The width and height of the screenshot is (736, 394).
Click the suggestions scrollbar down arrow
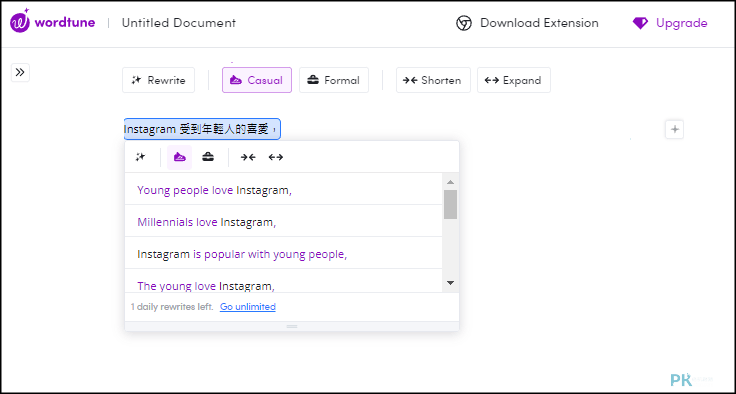[x=451, y=283]
